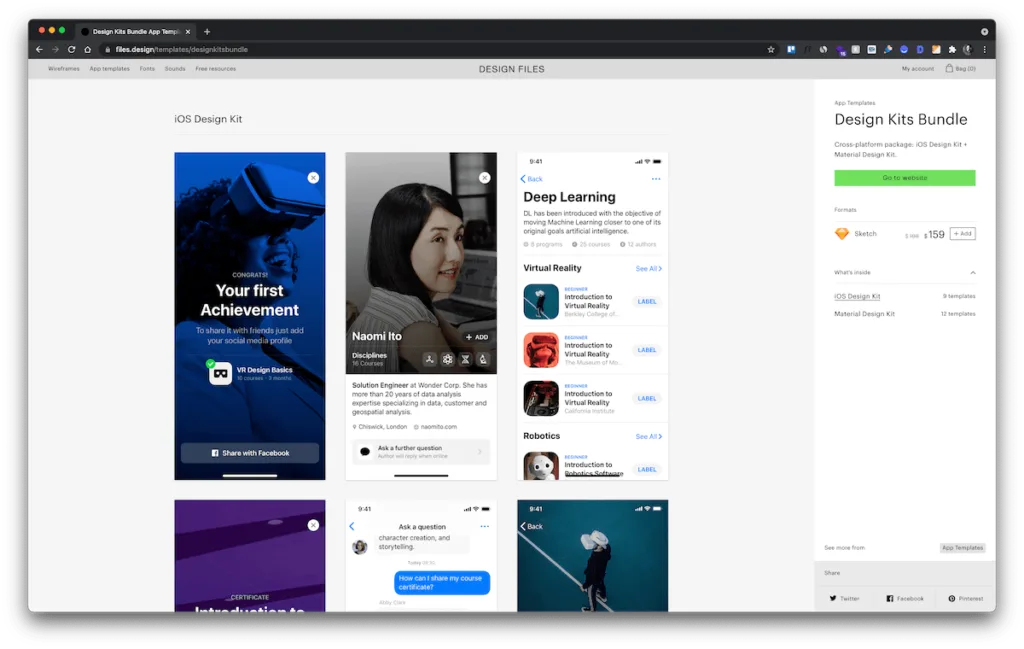1024x649 pixels.
Task: Click back chevron in Ask a question preview
Action: pos(352,526)
